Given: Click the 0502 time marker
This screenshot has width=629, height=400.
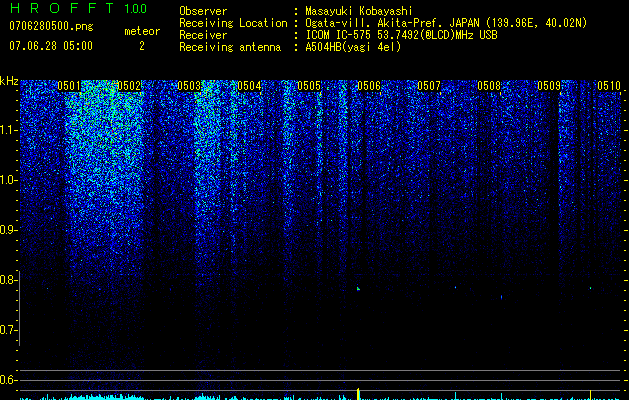Looking at the screenshot, I should click(x=129, y=86).
